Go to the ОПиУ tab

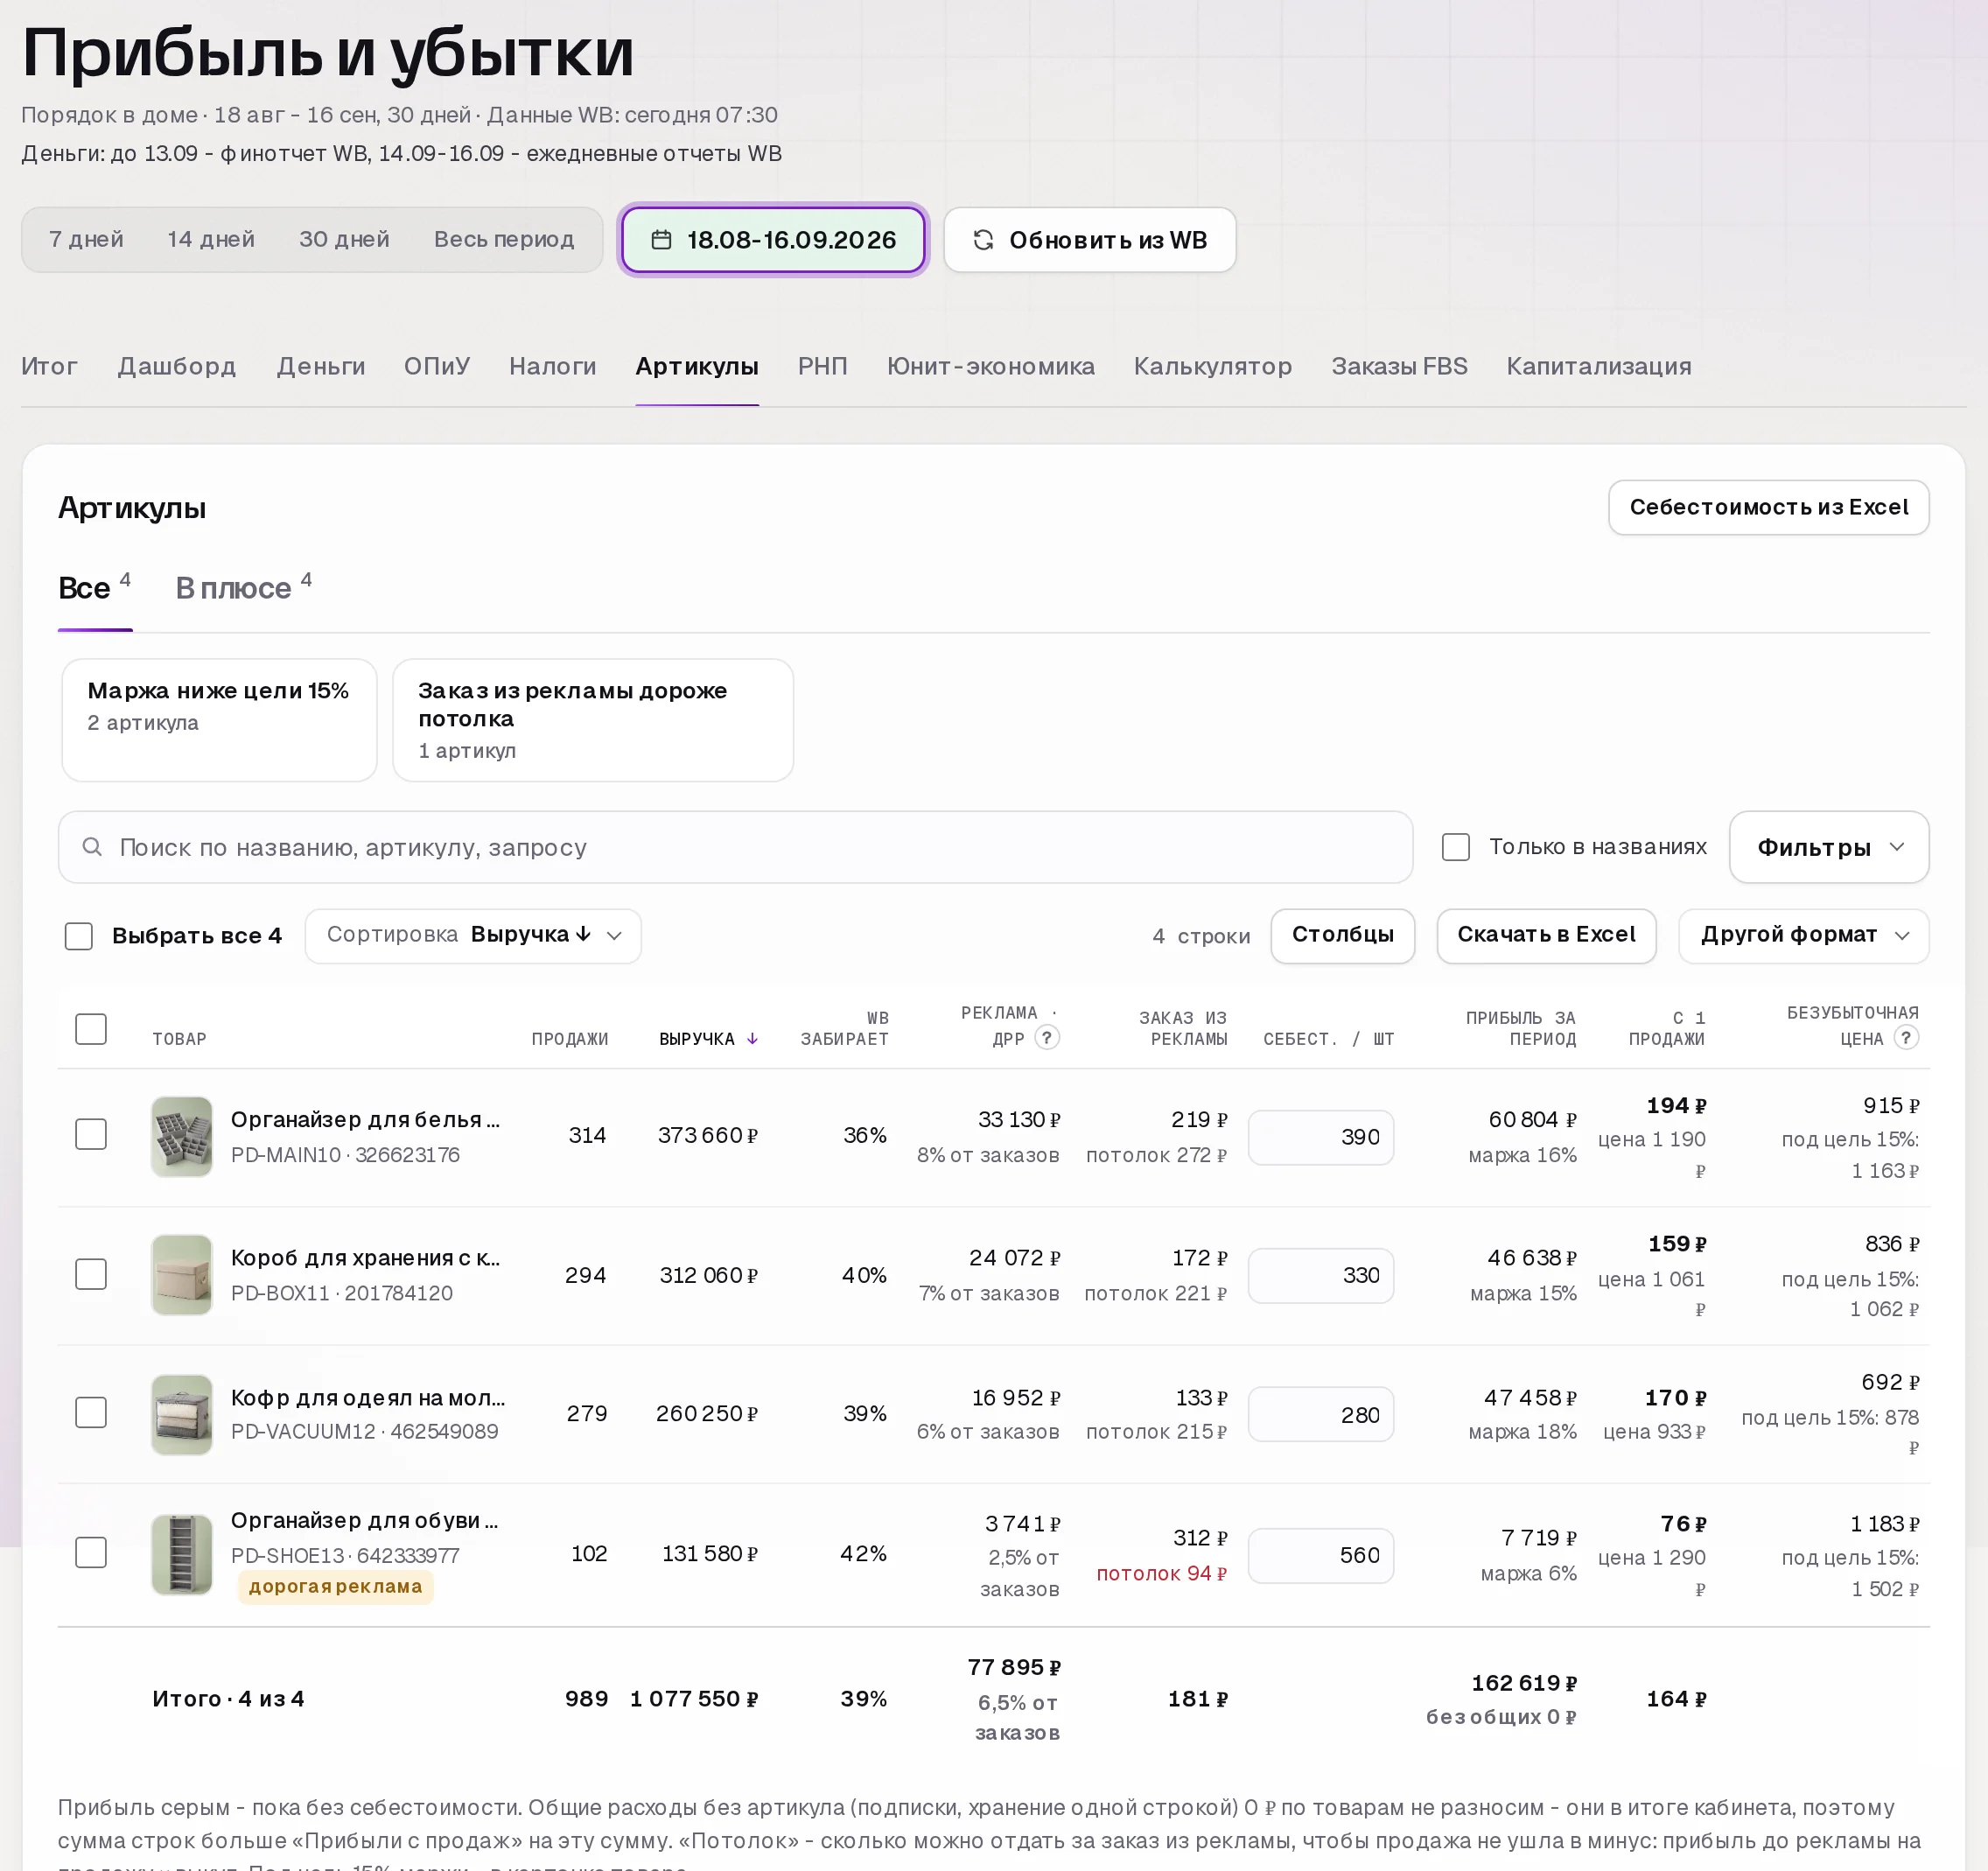(437, 366)
